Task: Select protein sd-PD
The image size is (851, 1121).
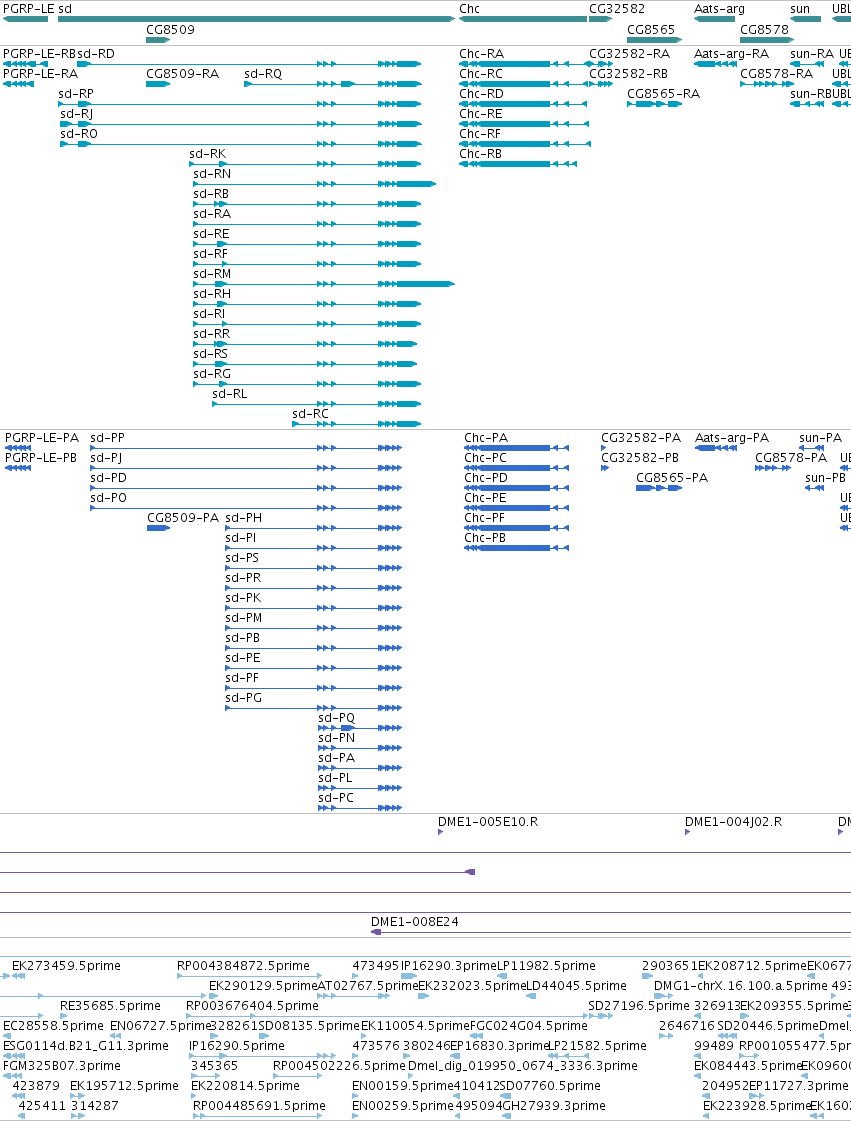Action: pyautogui.click(x=246, y=488)
